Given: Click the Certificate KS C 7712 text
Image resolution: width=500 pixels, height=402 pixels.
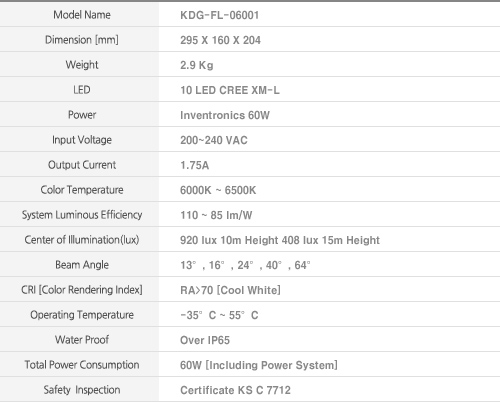Looking at the screenshot, I should pyautogui.click(x=235, y=390).
